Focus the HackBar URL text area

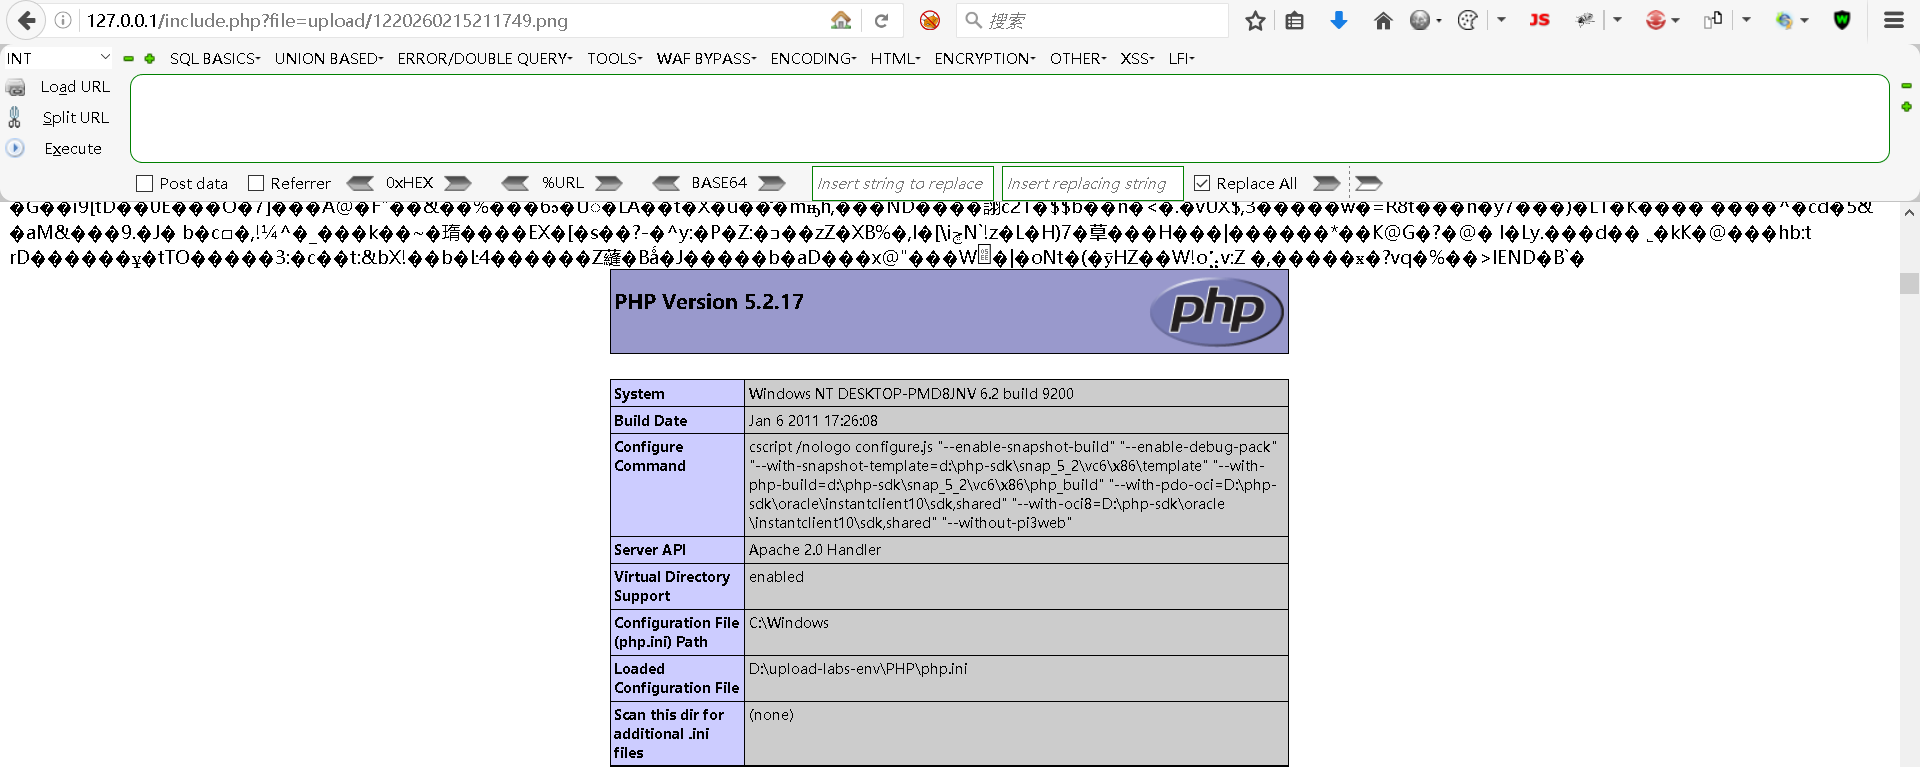coord(1009,118)
